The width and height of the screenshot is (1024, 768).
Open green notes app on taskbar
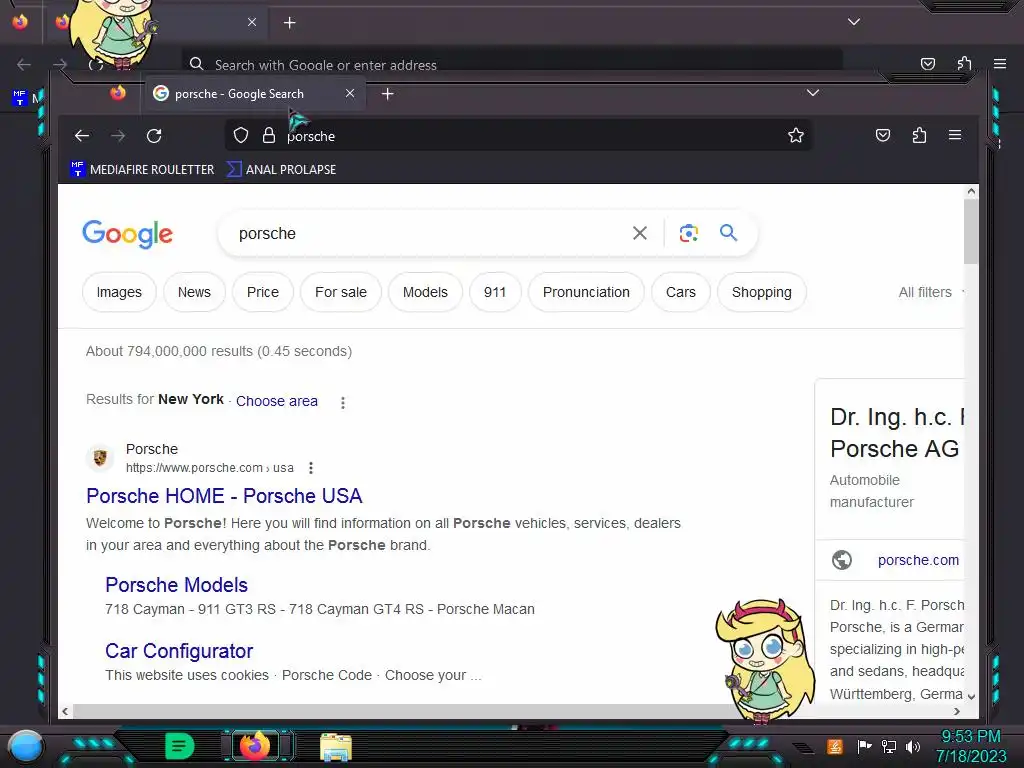point(180,746)
